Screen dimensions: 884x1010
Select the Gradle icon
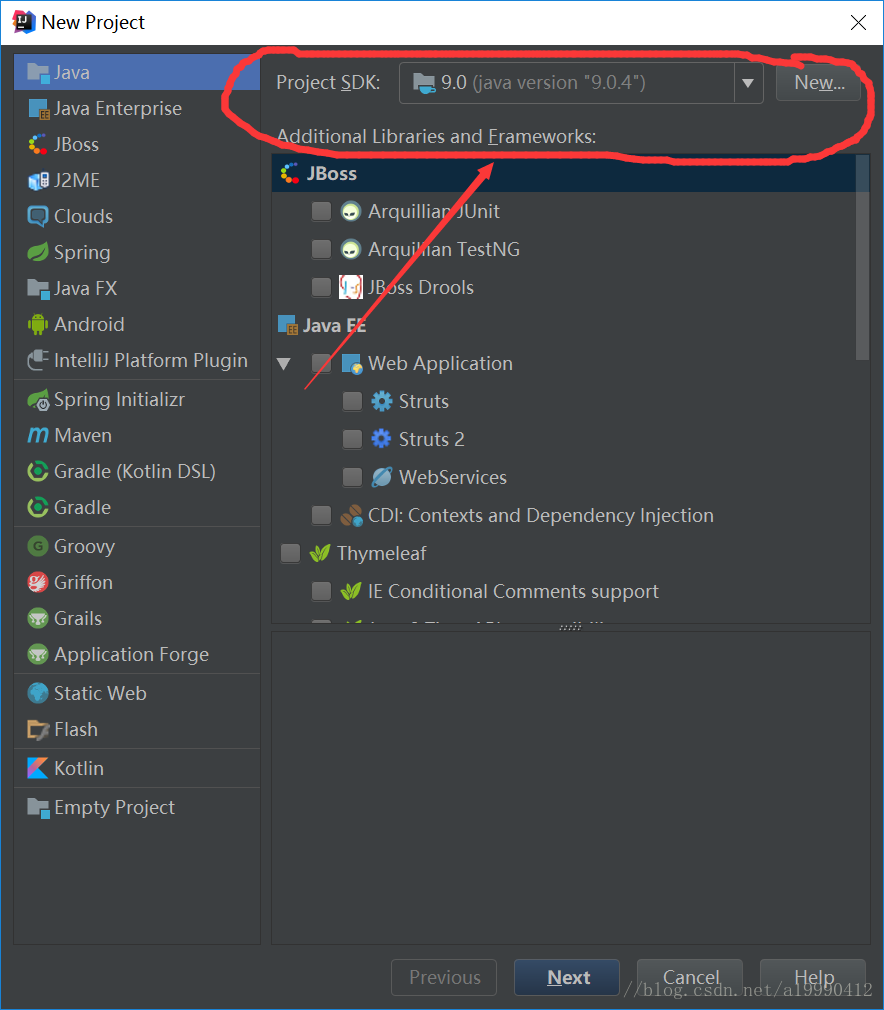coord(38,508)
